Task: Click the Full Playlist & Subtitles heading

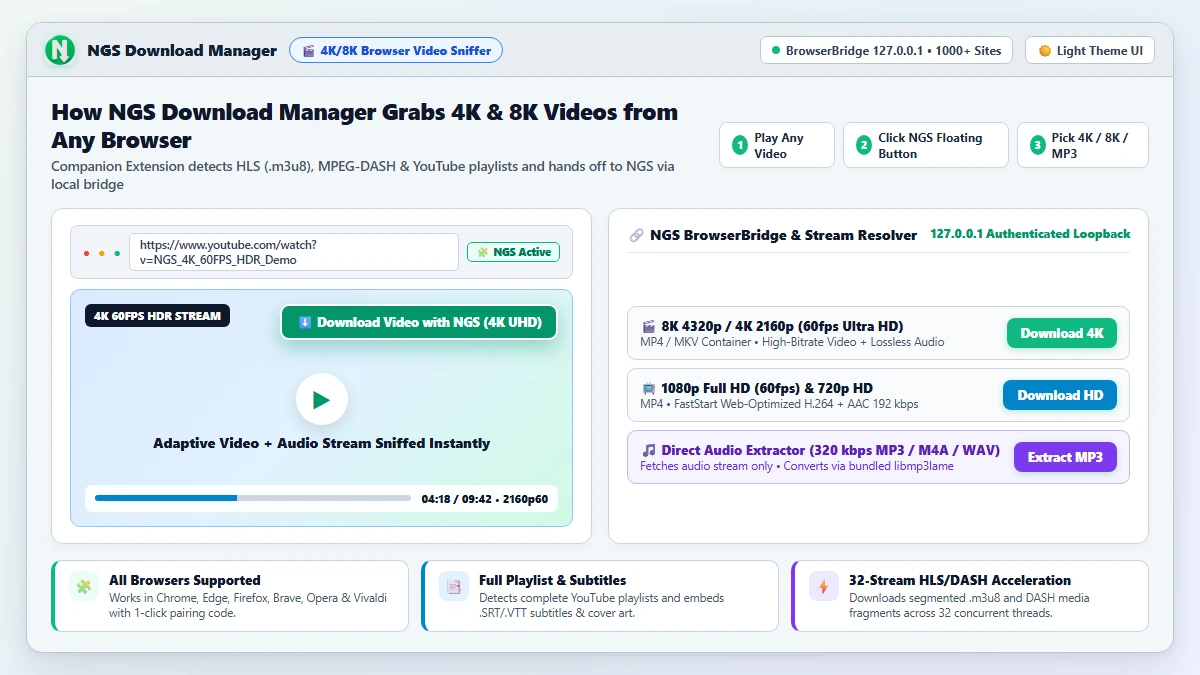Action: pos(552,580)
